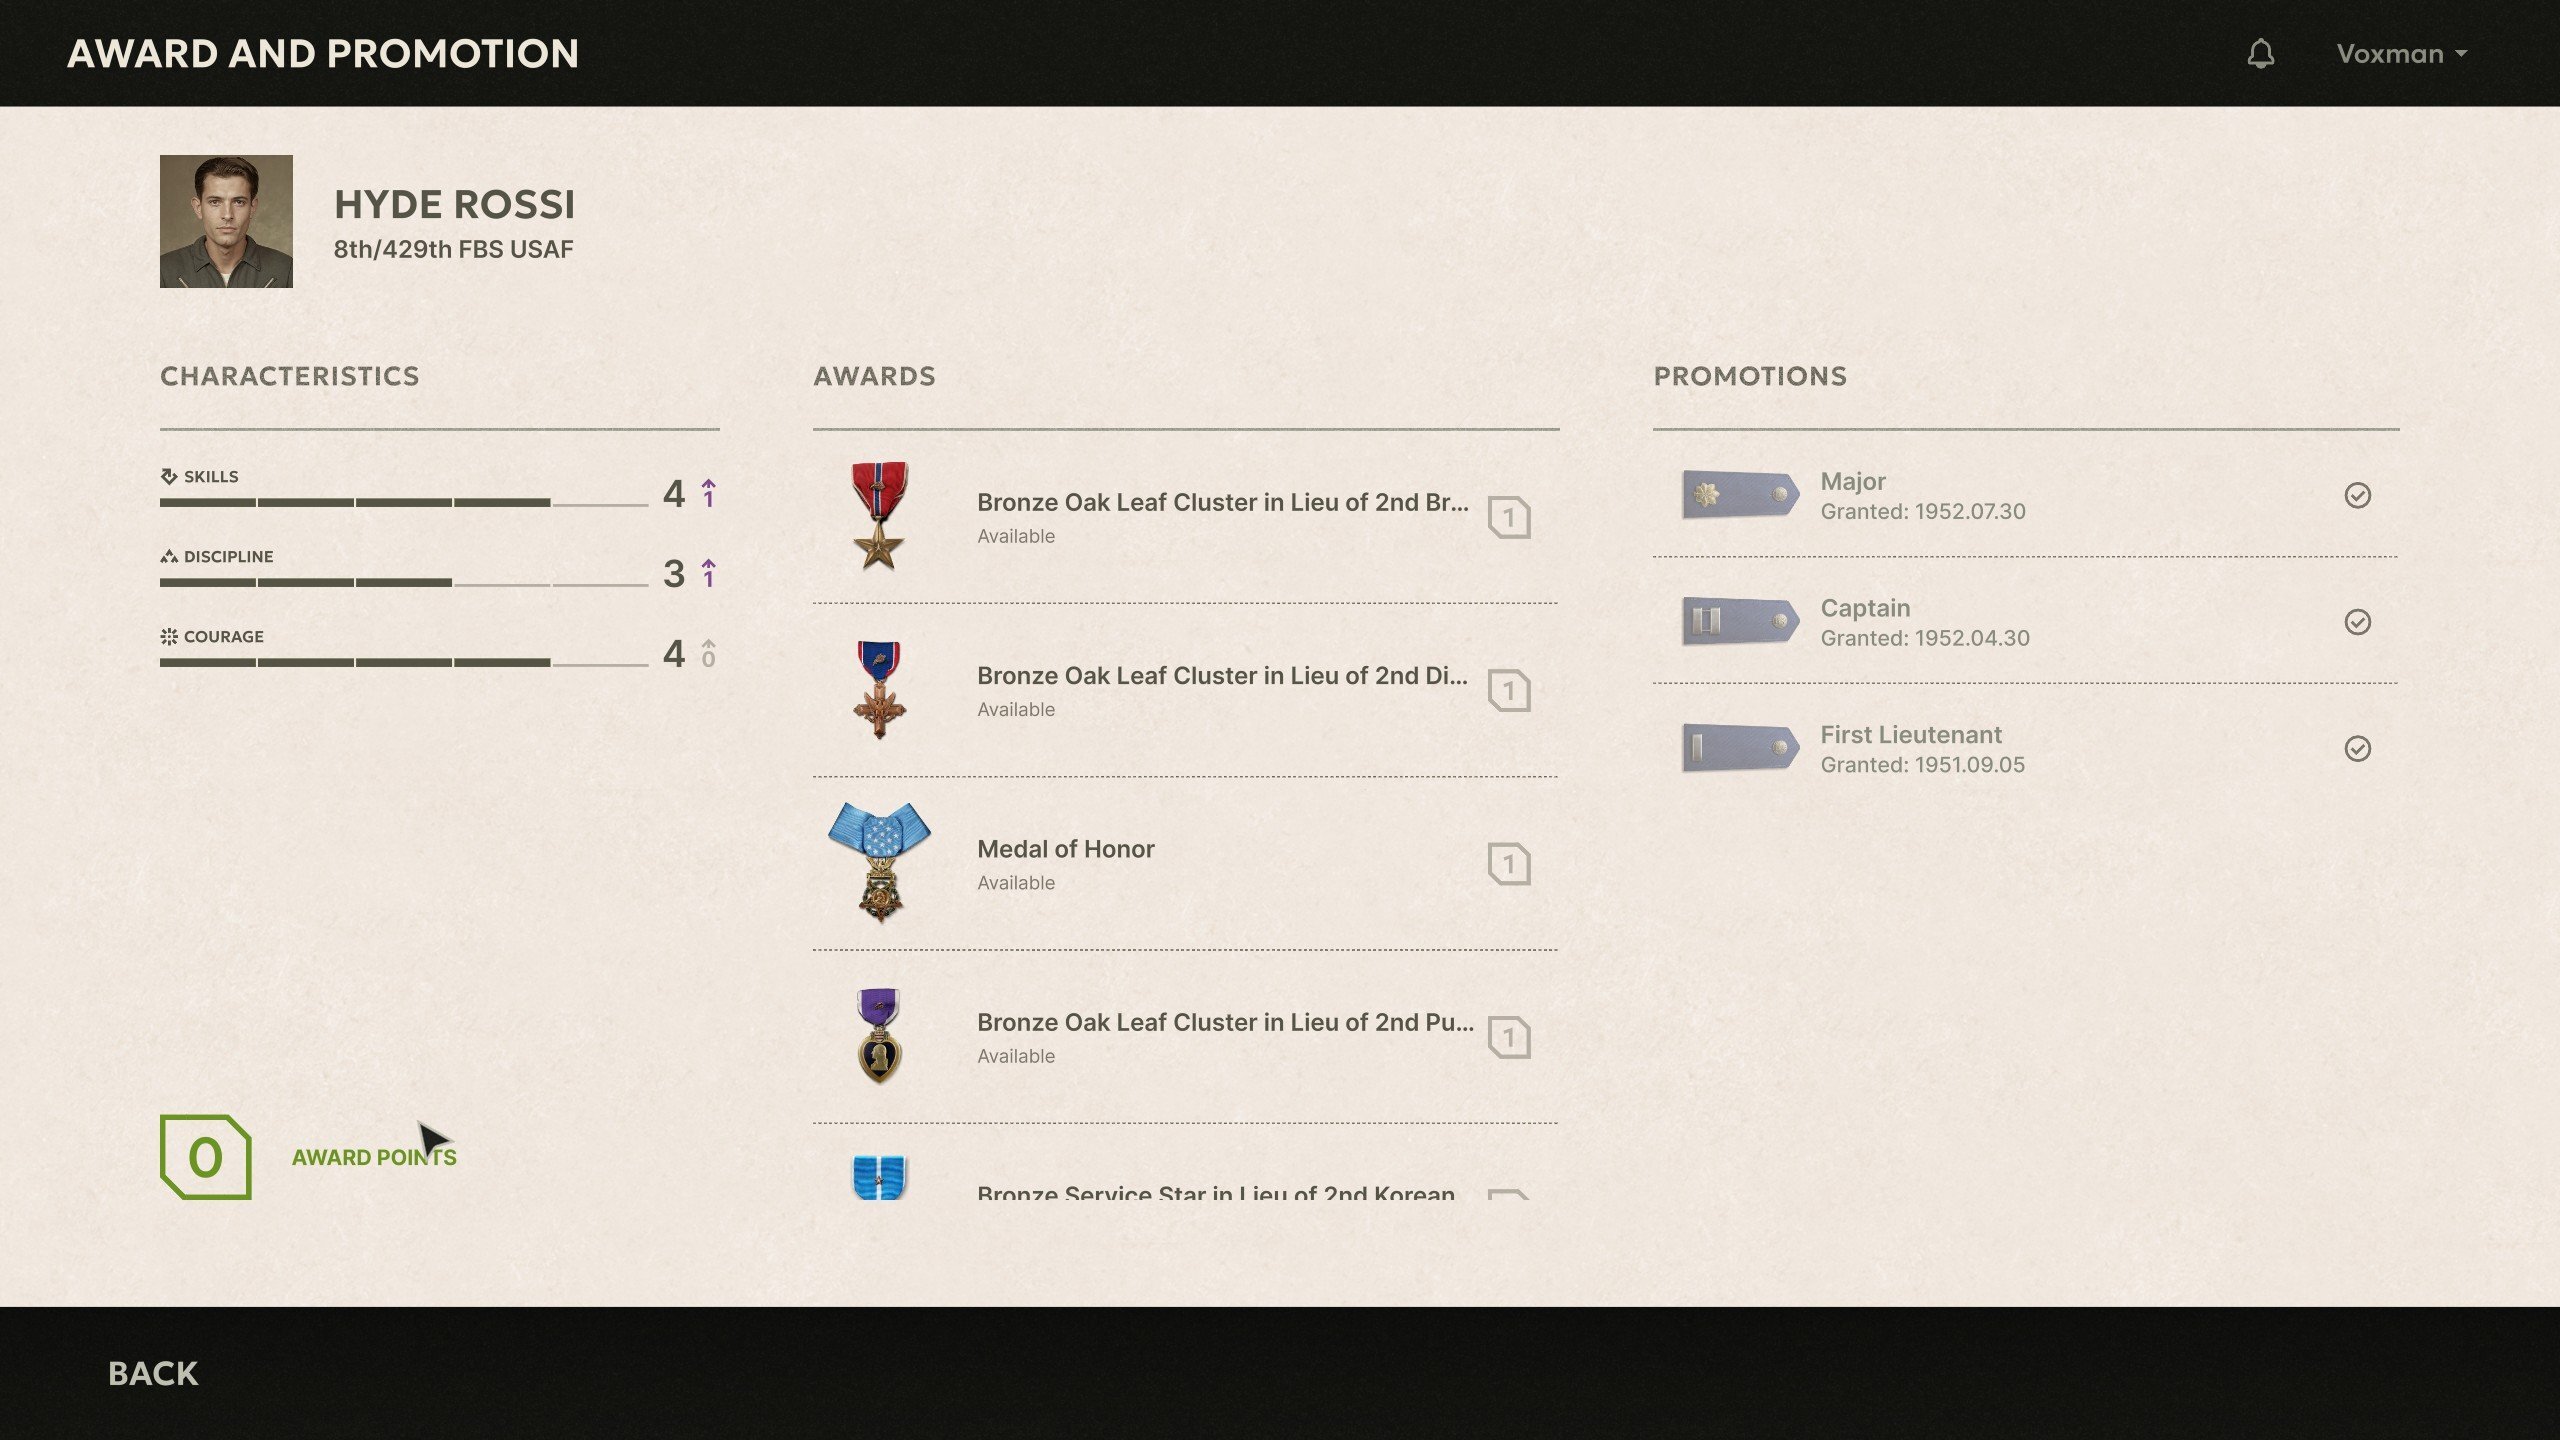The width and height of the screenshot is (2560, 1440).
Task: Click Hyde Rossi's portrait photo
Action: (x=226, y=221)
